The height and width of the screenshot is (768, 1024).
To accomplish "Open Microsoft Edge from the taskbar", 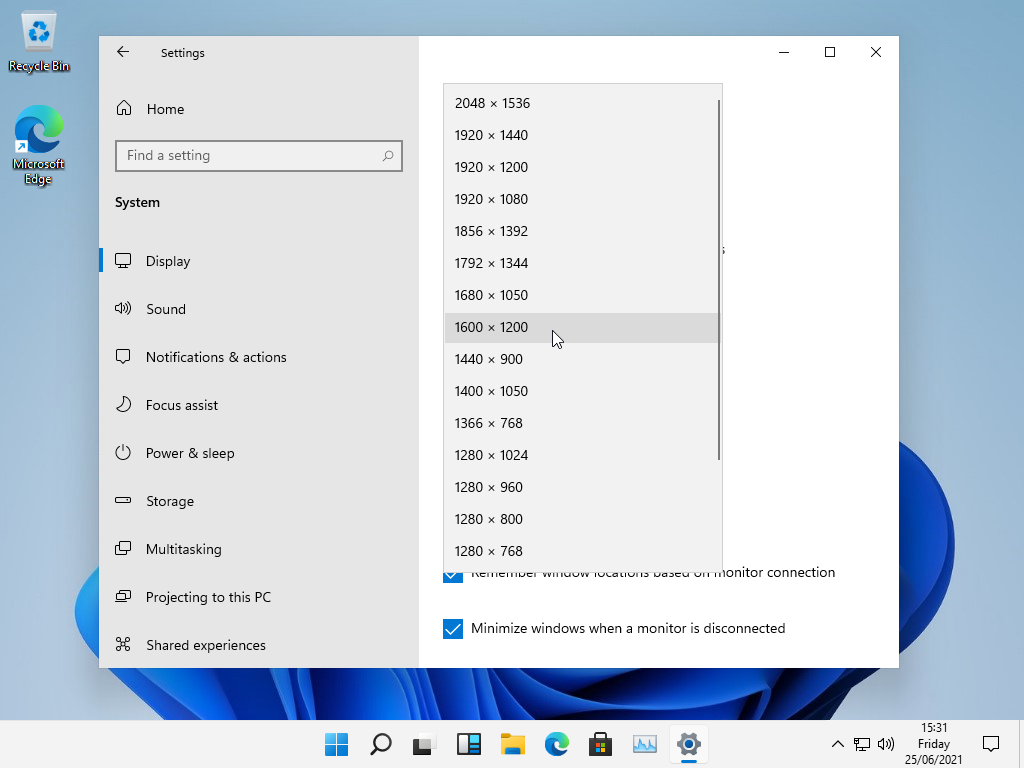I will [x=556, y=744].
